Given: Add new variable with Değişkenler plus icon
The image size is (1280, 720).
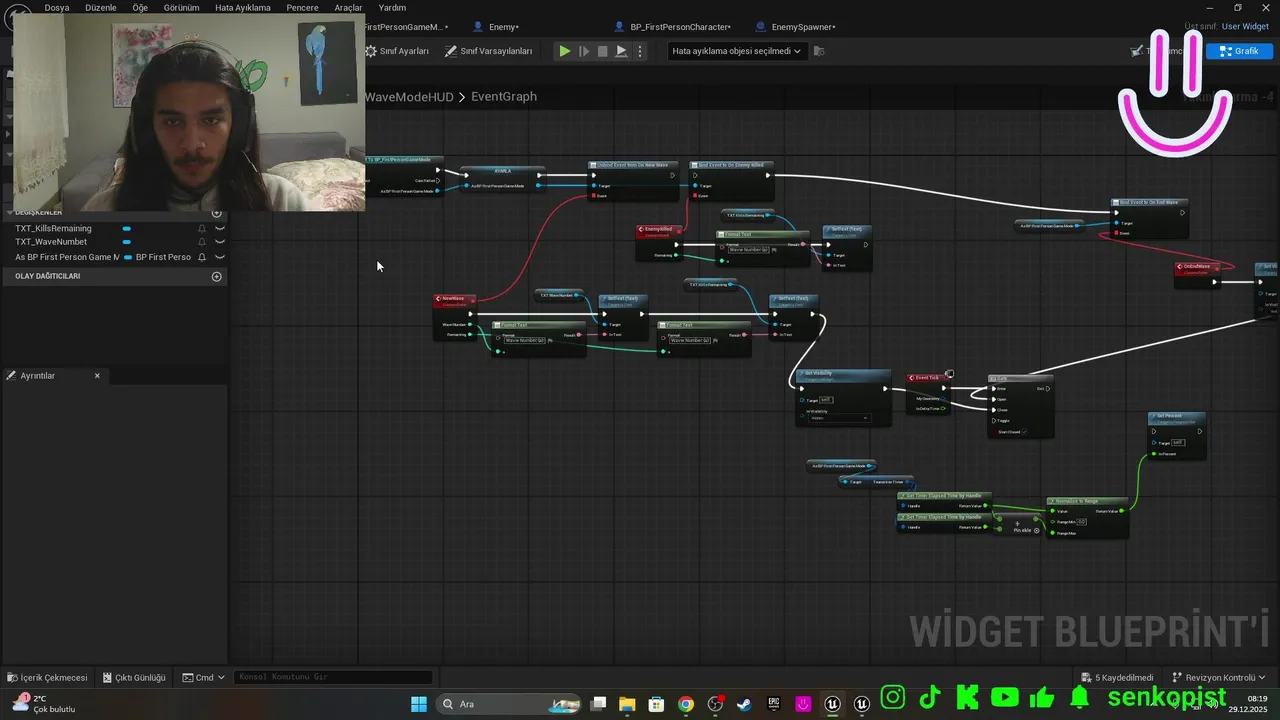Looking at the screenshot, I should 217,213.
